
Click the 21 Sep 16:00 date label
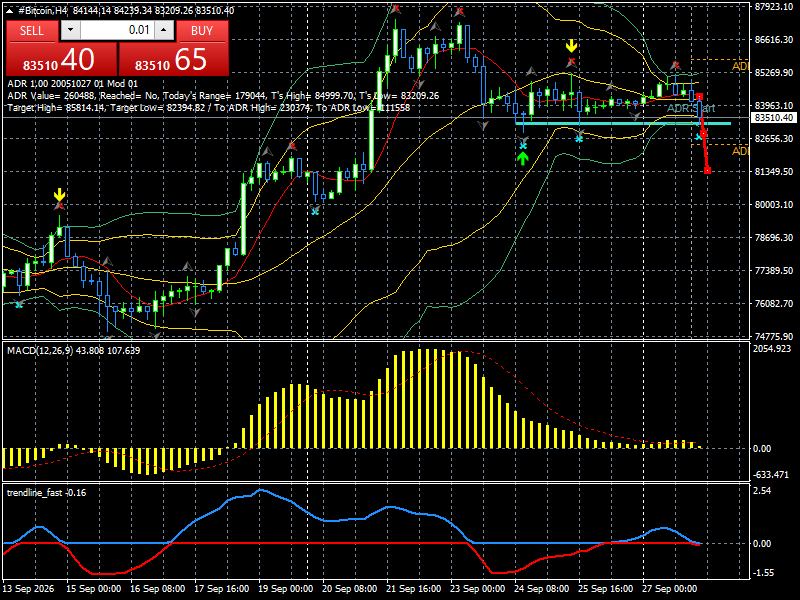(414, 588)
